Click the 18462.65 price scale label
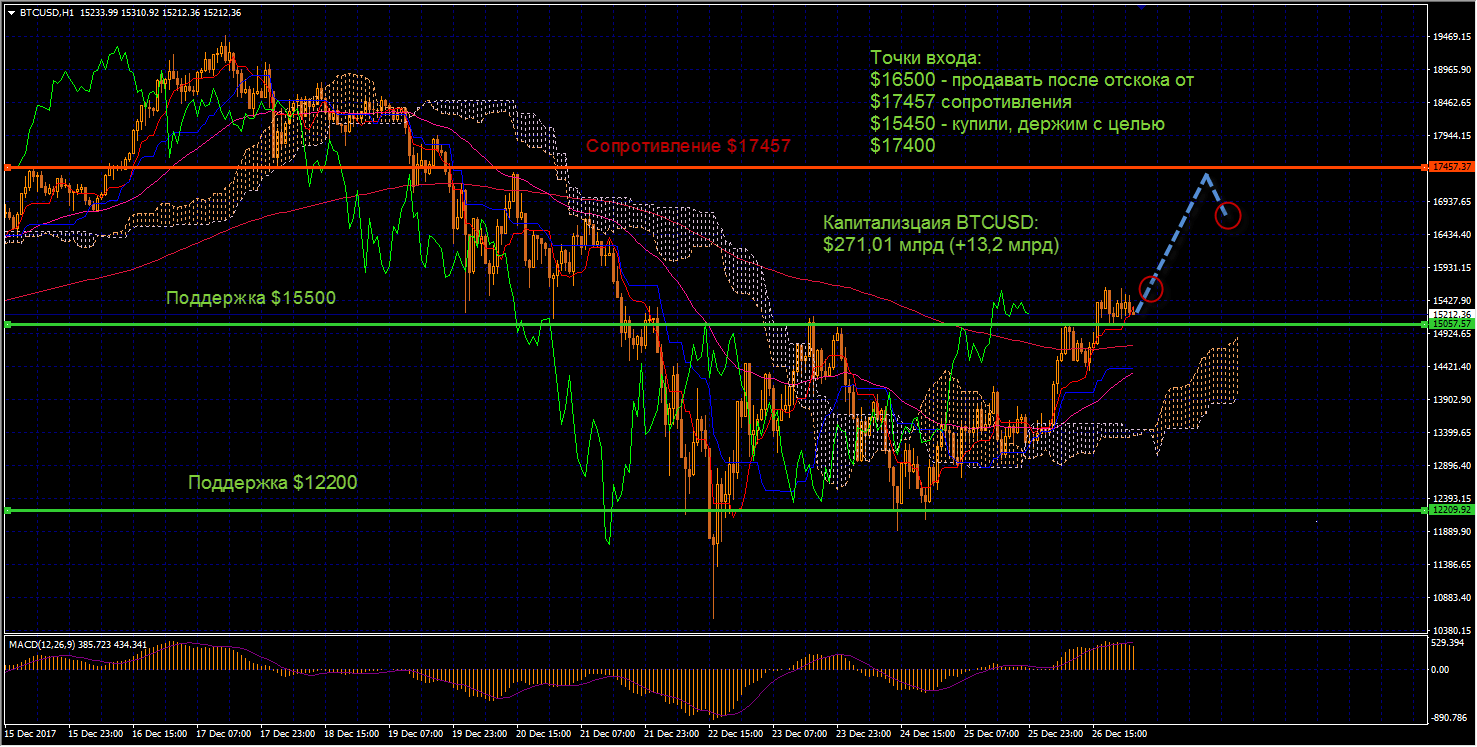Viewport: 1477px width, 747px height. 1451,102
